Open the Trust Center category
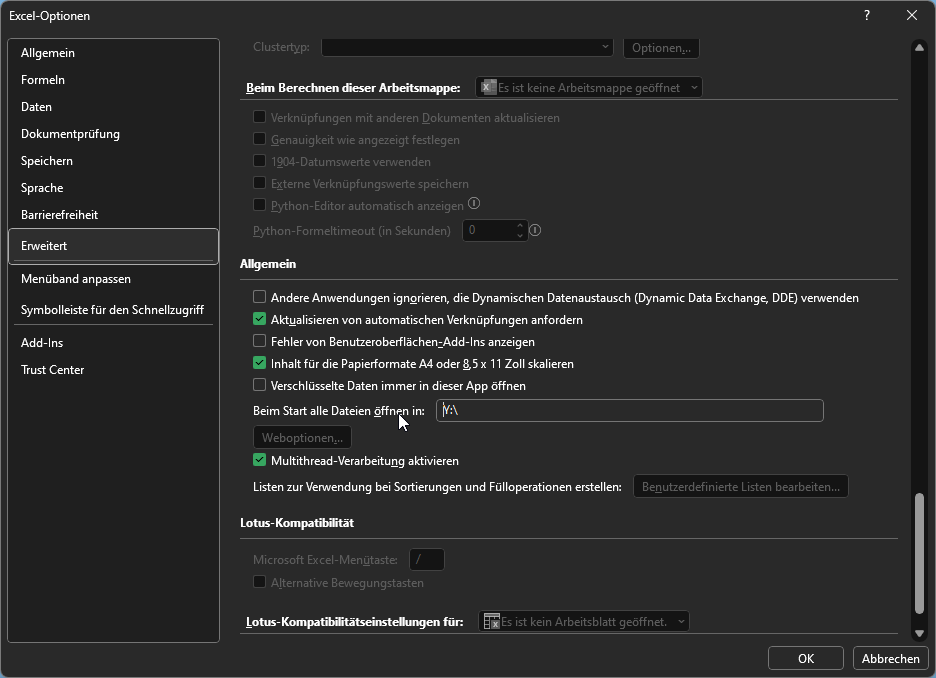The height and width of the screenshot is (678, 936). (x=52, y=370)
